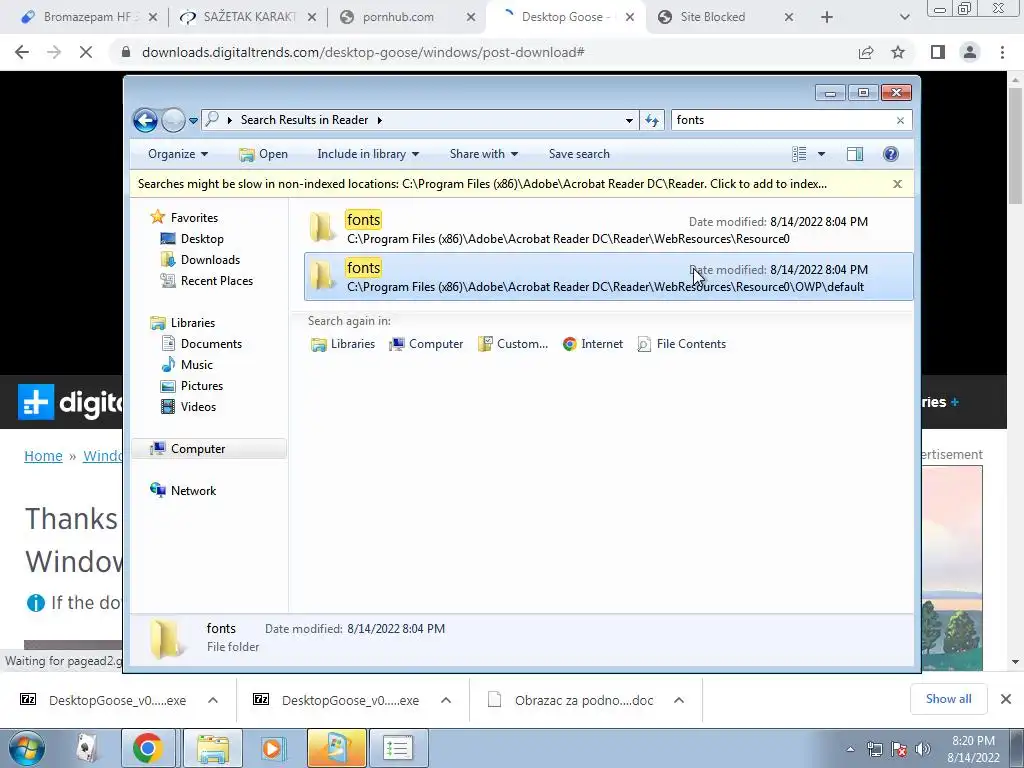Click the info bar to add location to index
The height and width of the screenshot is (768, 1024).
click(x=482, y=184)
